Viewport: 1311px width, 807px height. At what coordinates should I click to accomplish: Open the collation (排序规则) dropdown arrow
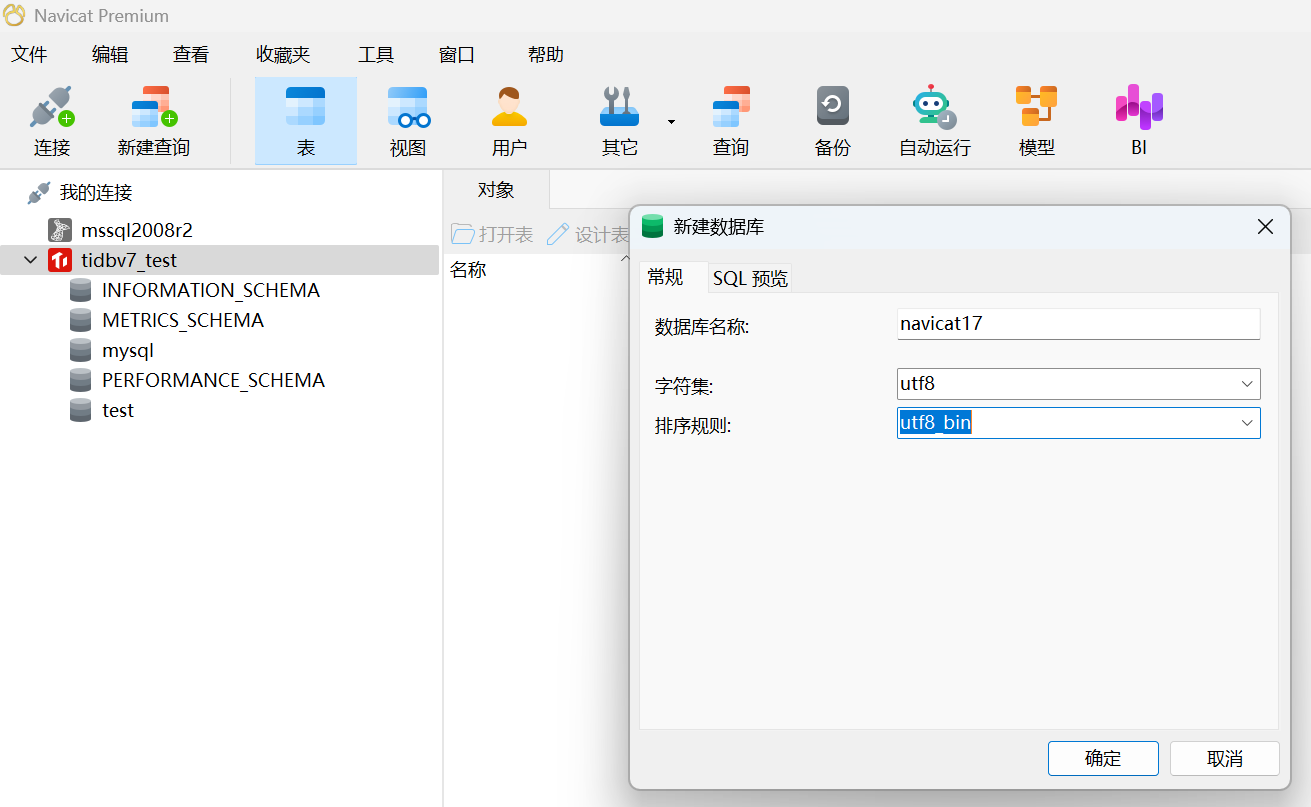tap(1247, 423)
